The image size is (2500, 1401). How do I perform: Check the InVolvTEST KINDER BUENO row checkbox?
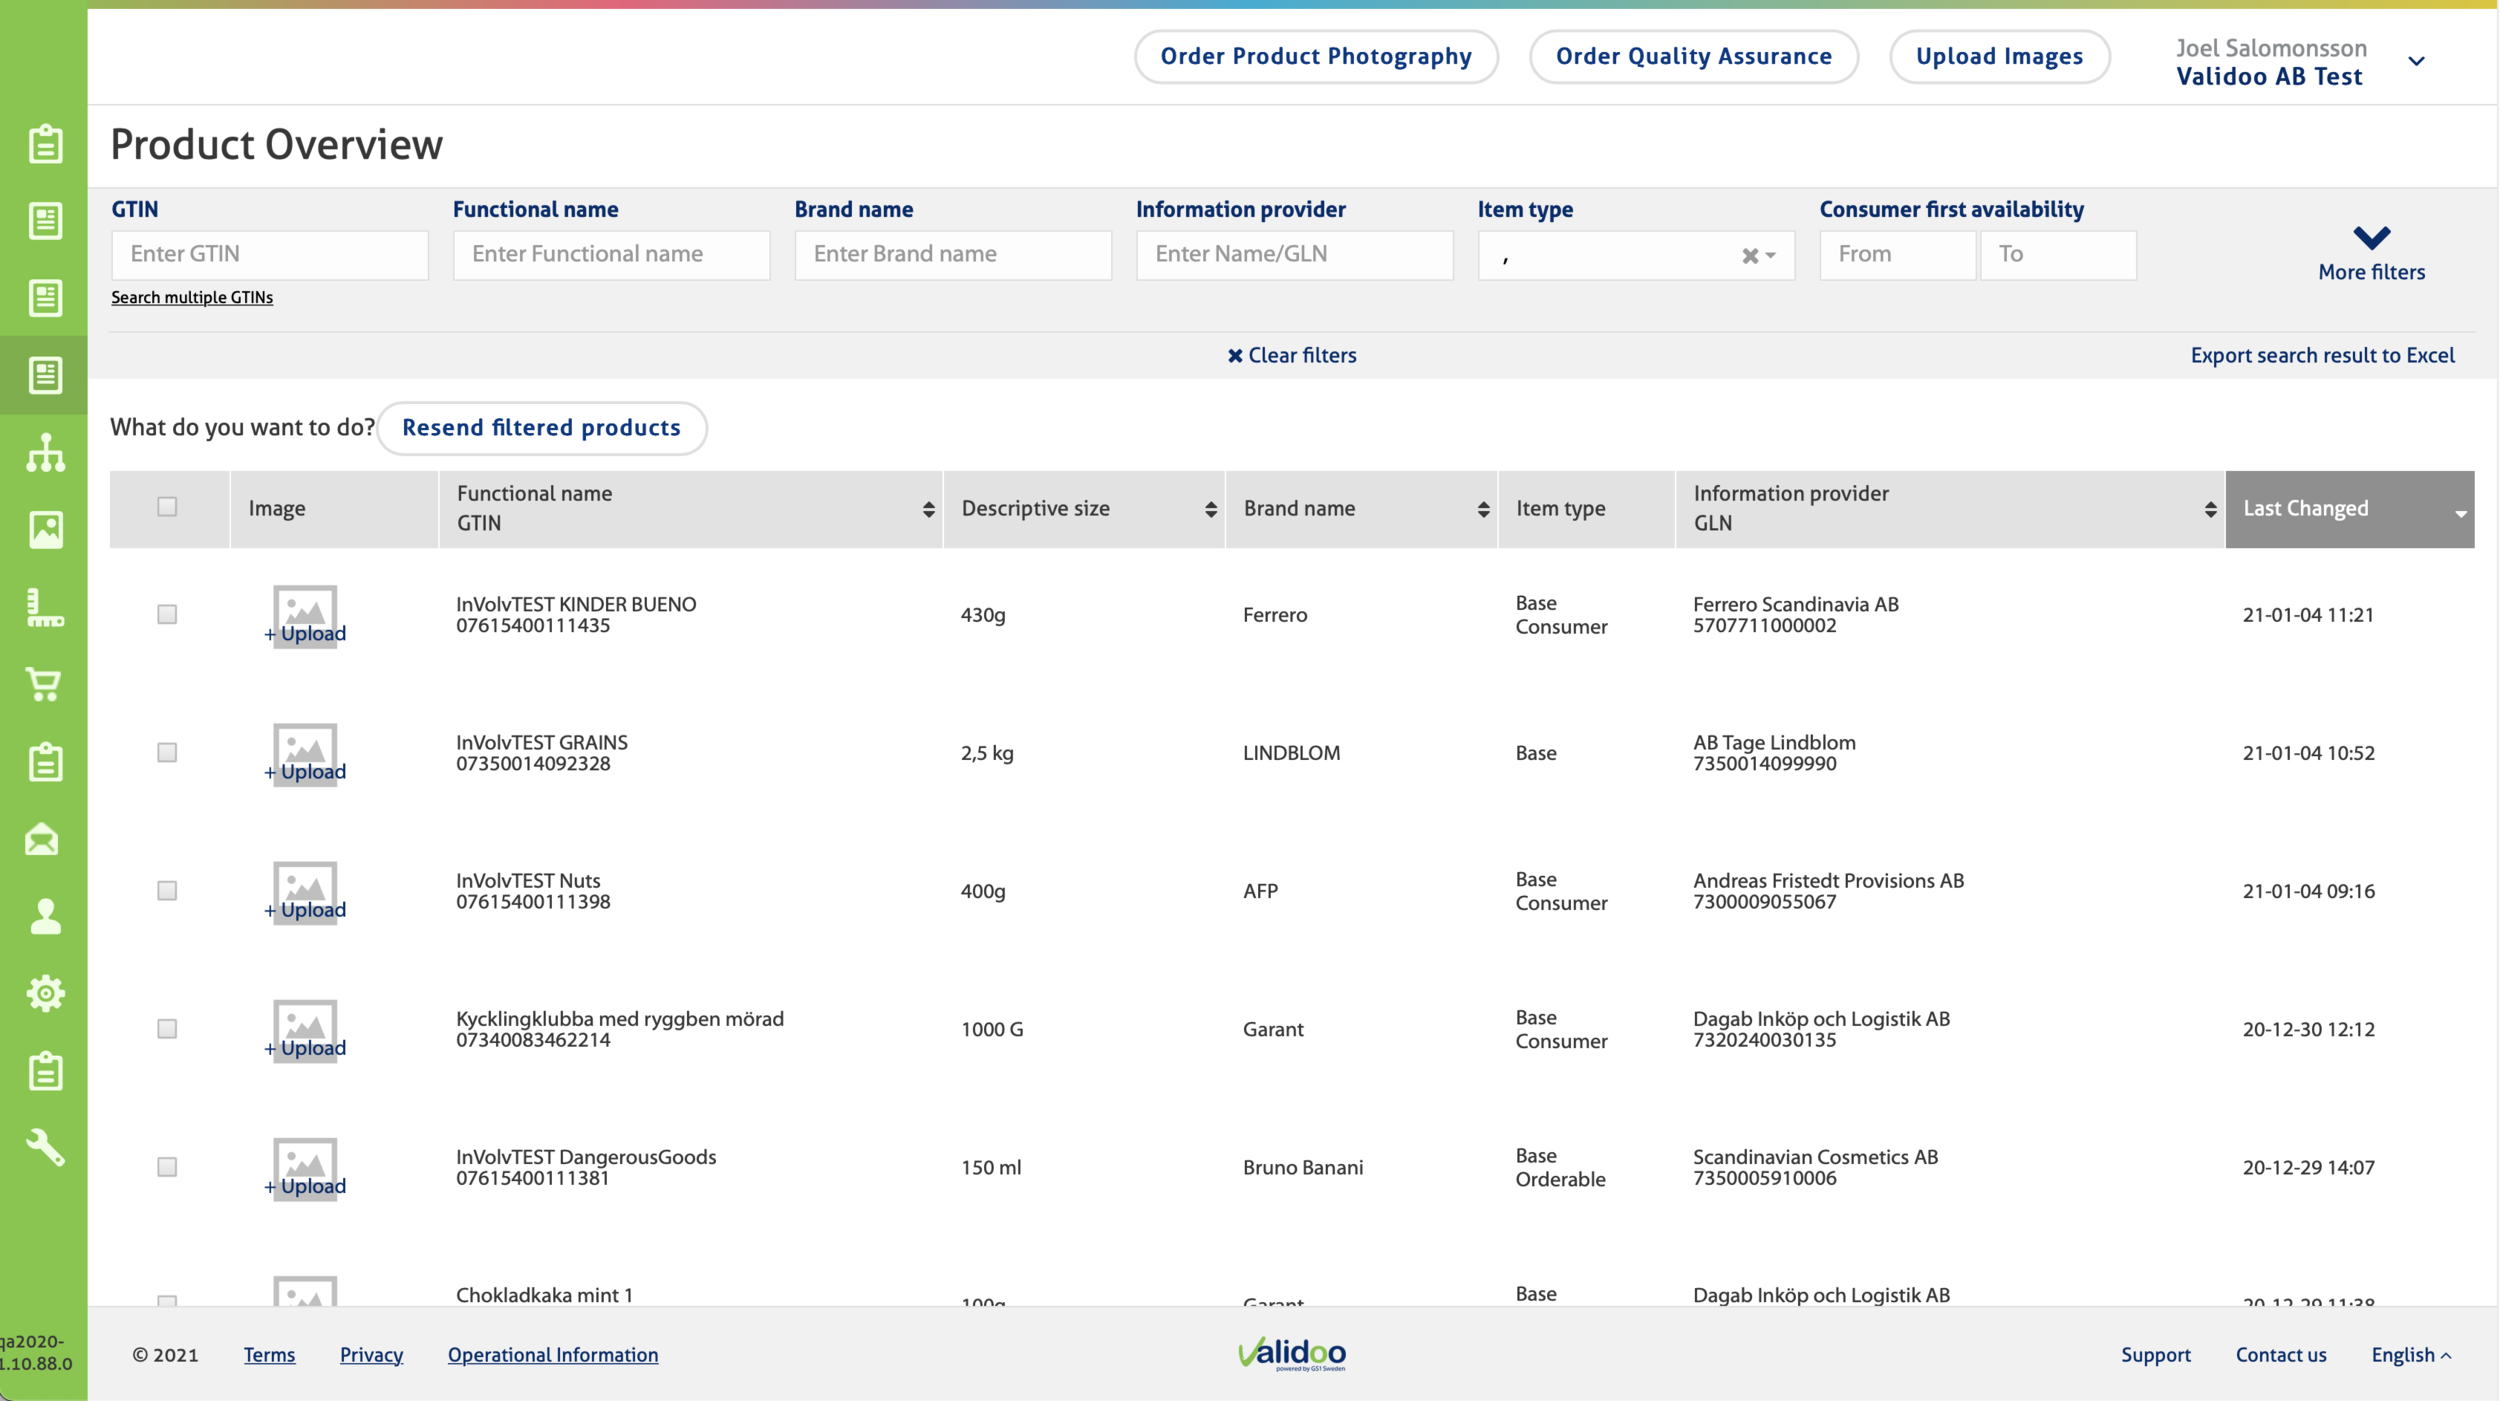pyautogui.click(x=167, y=614)
